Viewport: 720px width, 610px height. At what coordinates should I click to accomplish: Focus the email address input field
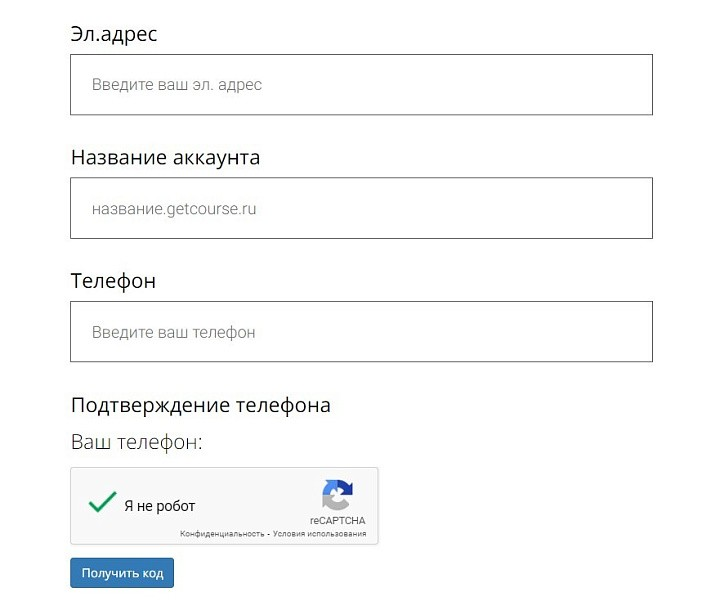point(361,85)
